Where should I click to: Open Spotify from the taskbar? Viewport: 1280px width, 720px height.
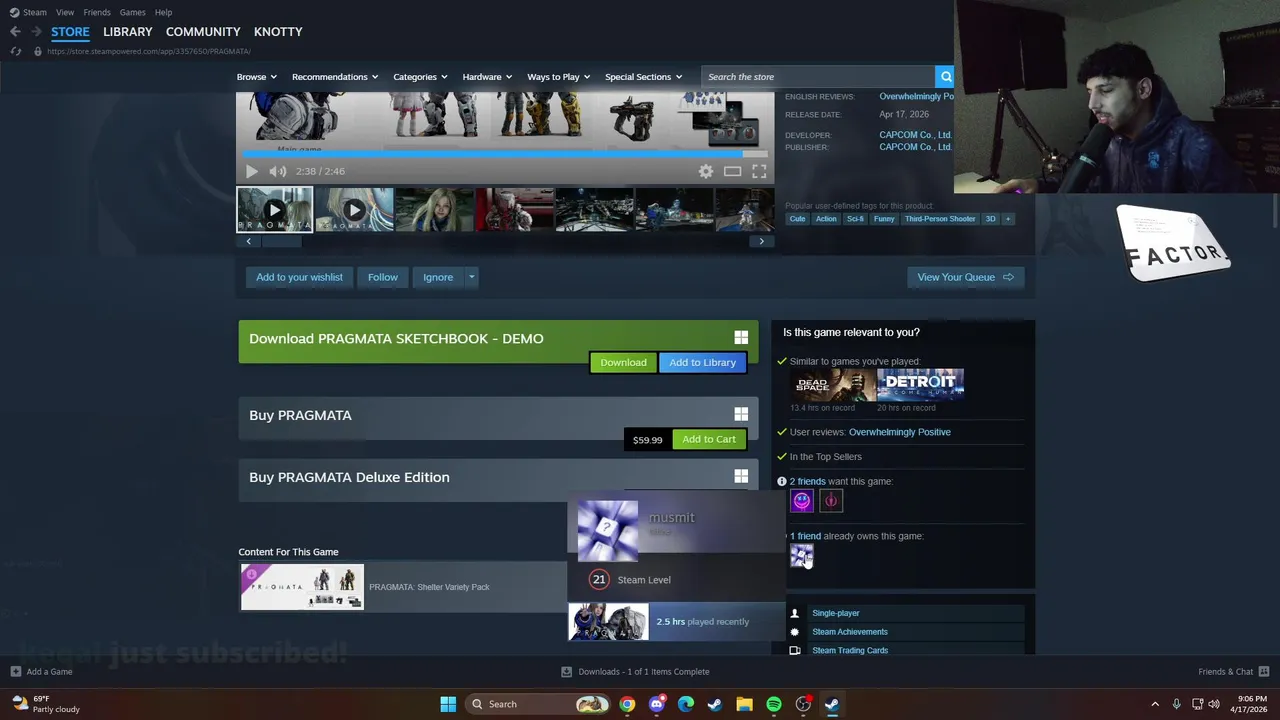pyautogui.click(x=774, y=704)
